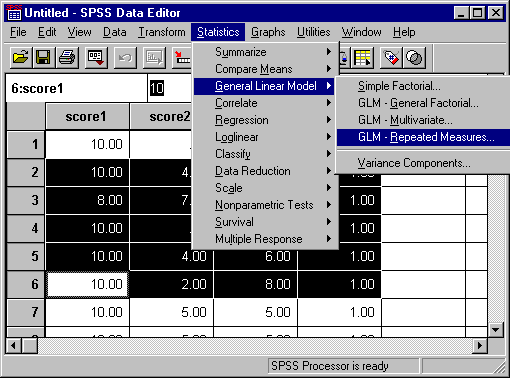Viewport: 510px width, 378px height.
Task: Click the 6:score1 cell reference box
Action: pyautogui.click(x=76, y=88)
